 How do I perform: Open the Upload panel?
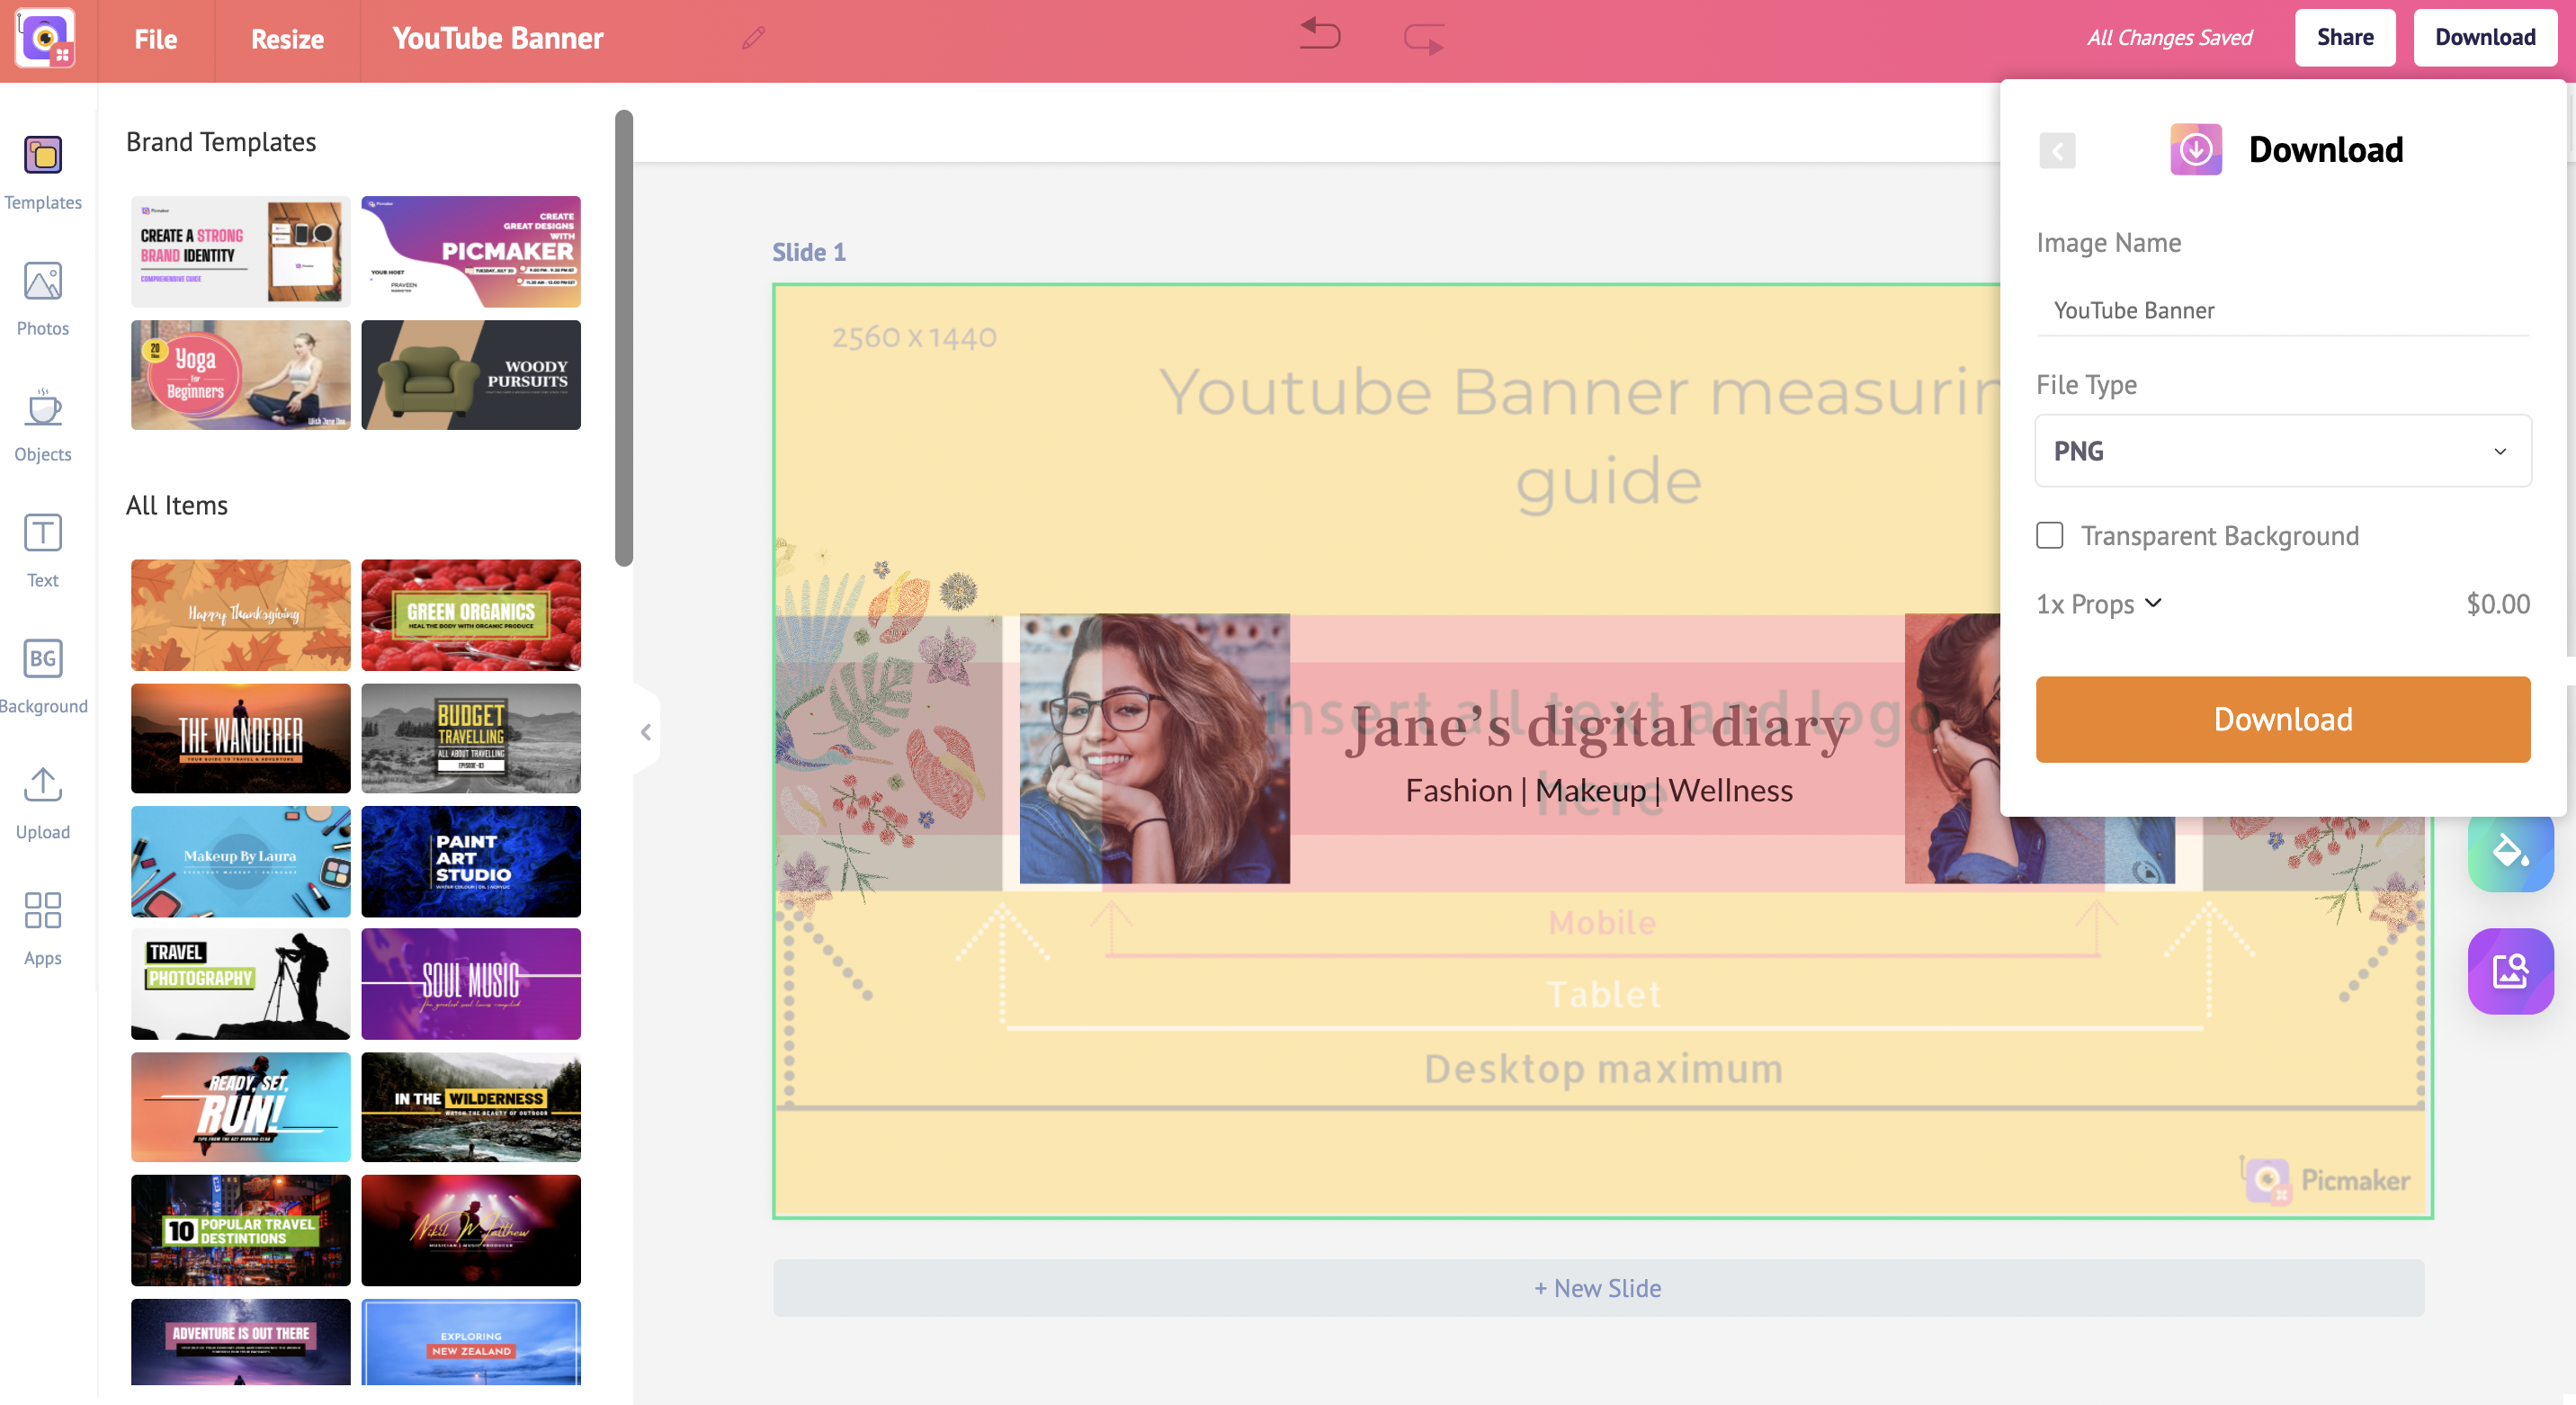43,802
